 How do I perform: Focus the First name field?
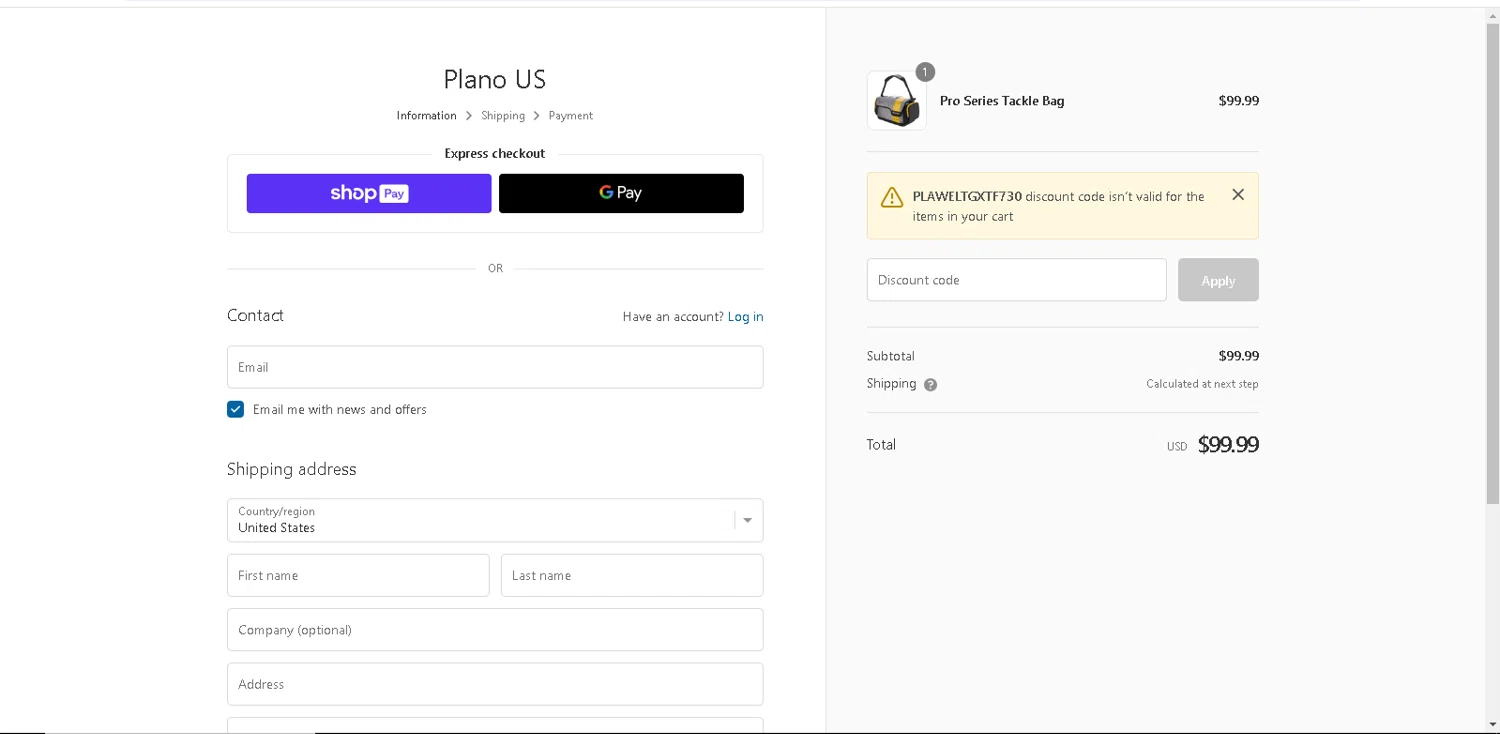tap(358, 575)
